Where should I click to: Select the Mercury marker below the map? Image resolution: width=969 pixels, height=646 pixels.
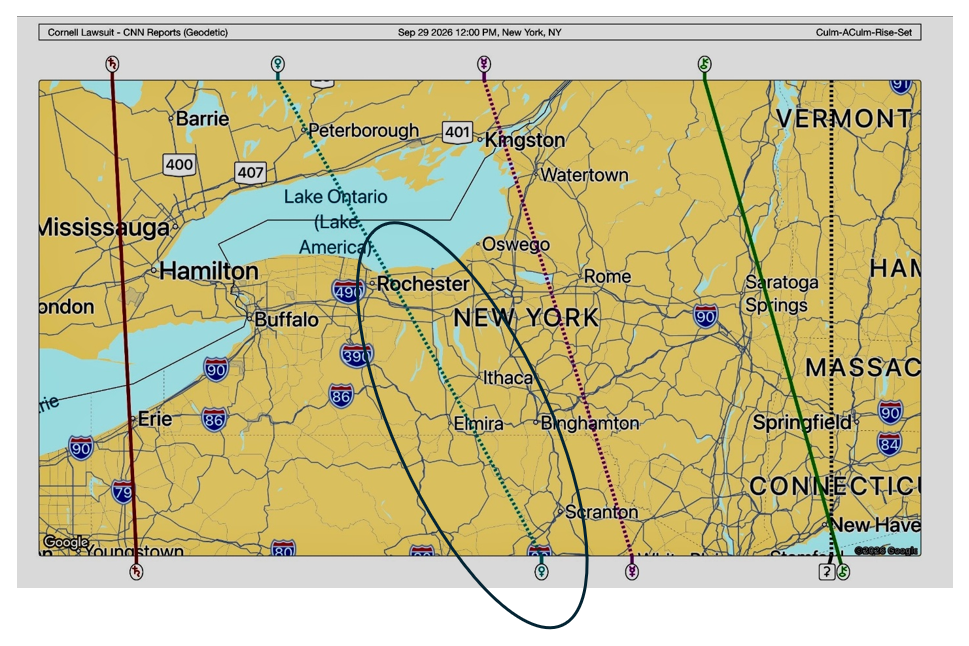pyautogui.click(x=632, y=572)
